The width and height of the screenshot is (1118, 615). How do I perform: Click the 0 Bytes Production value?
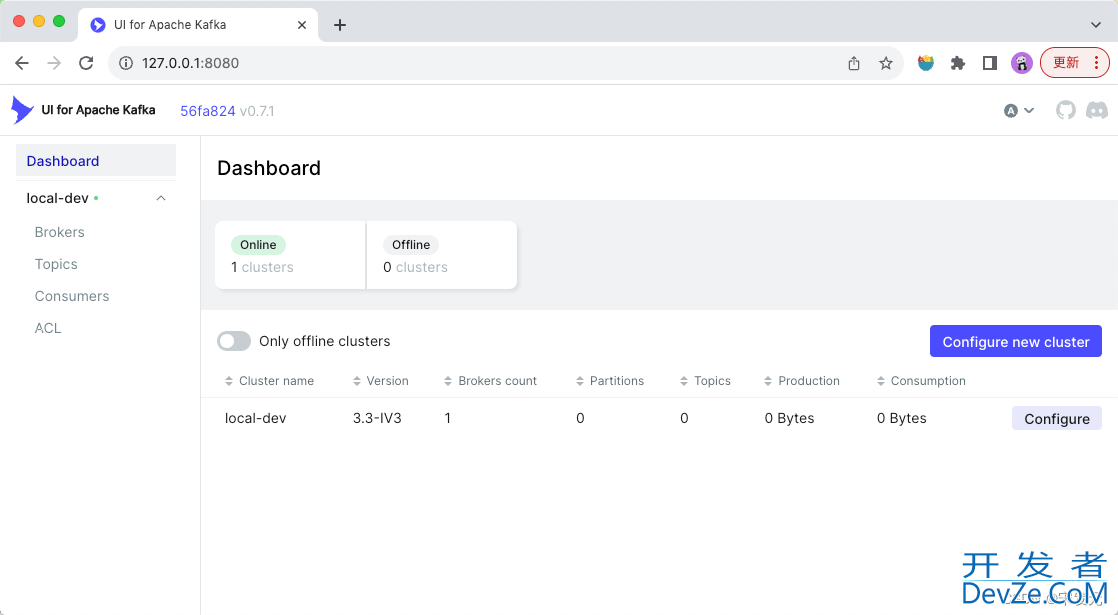point(789,418)
